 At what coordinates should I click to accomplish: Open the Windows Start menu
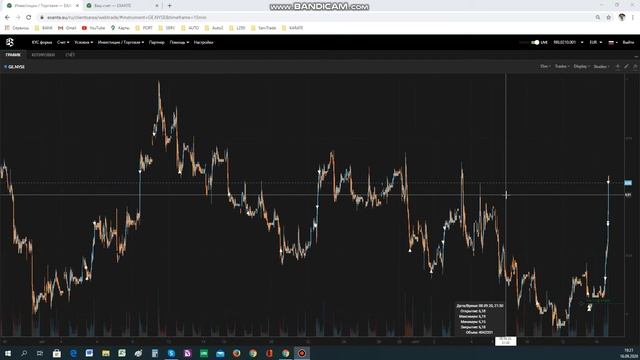7,353
